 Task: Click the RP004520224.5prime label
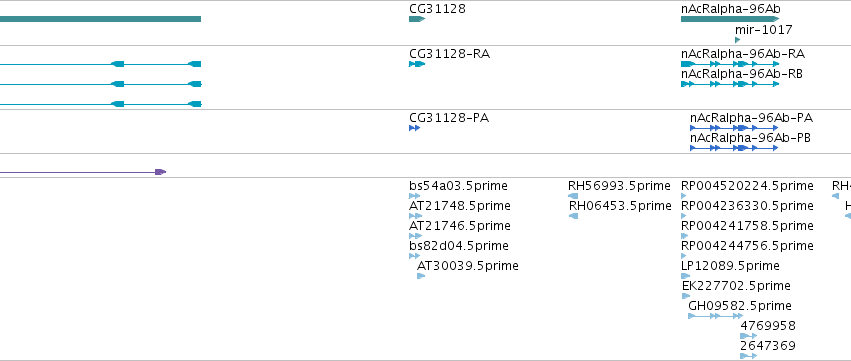[747, 186]
